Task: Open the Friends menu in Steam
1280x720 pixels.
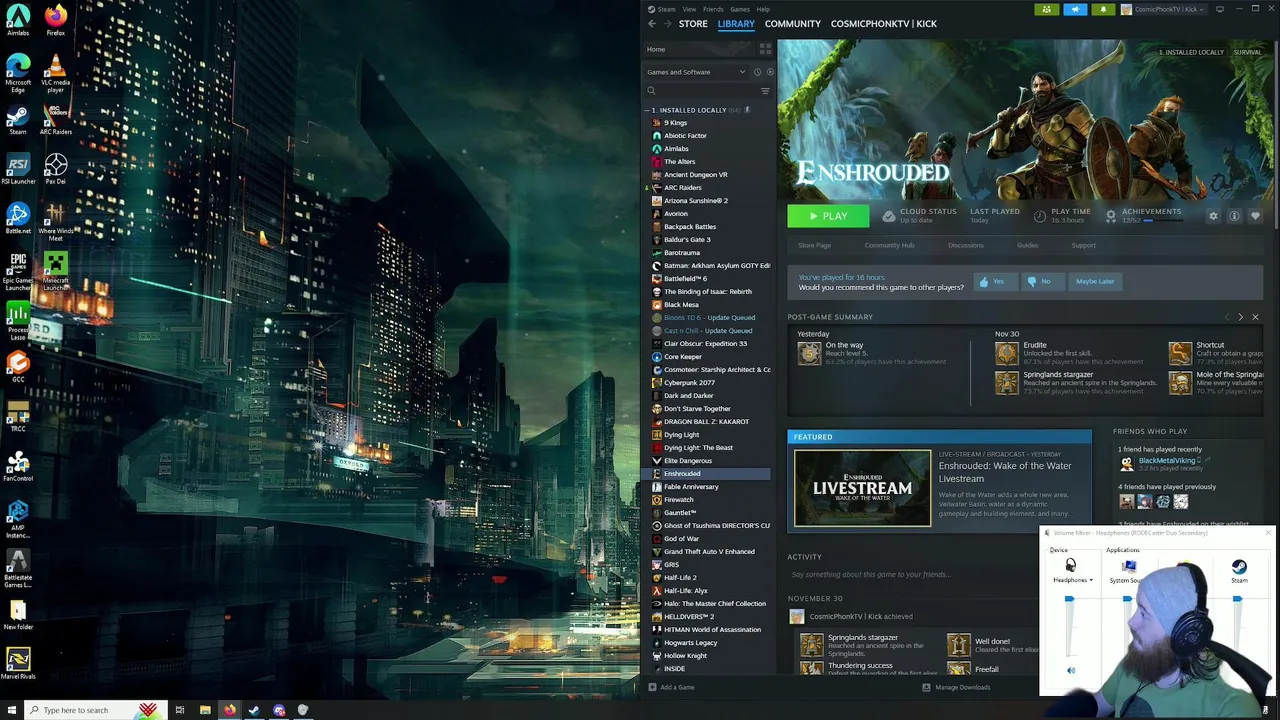Action: [713, 9]
